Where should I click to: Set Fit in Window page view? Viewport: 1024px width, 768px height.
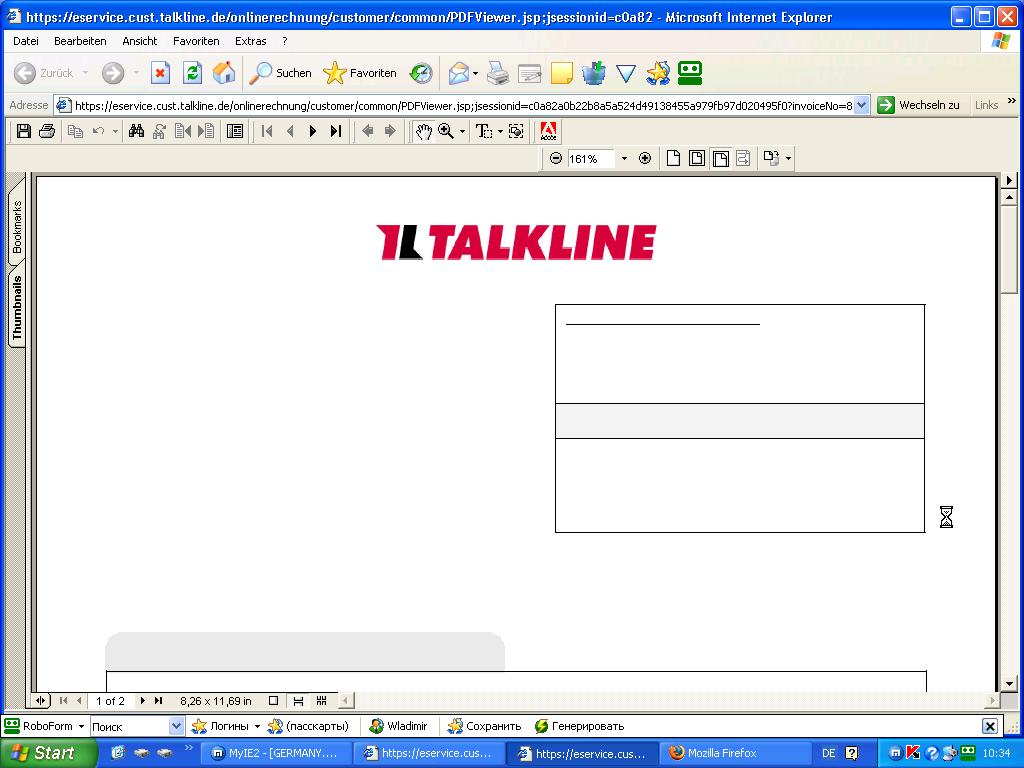[697, 158]
